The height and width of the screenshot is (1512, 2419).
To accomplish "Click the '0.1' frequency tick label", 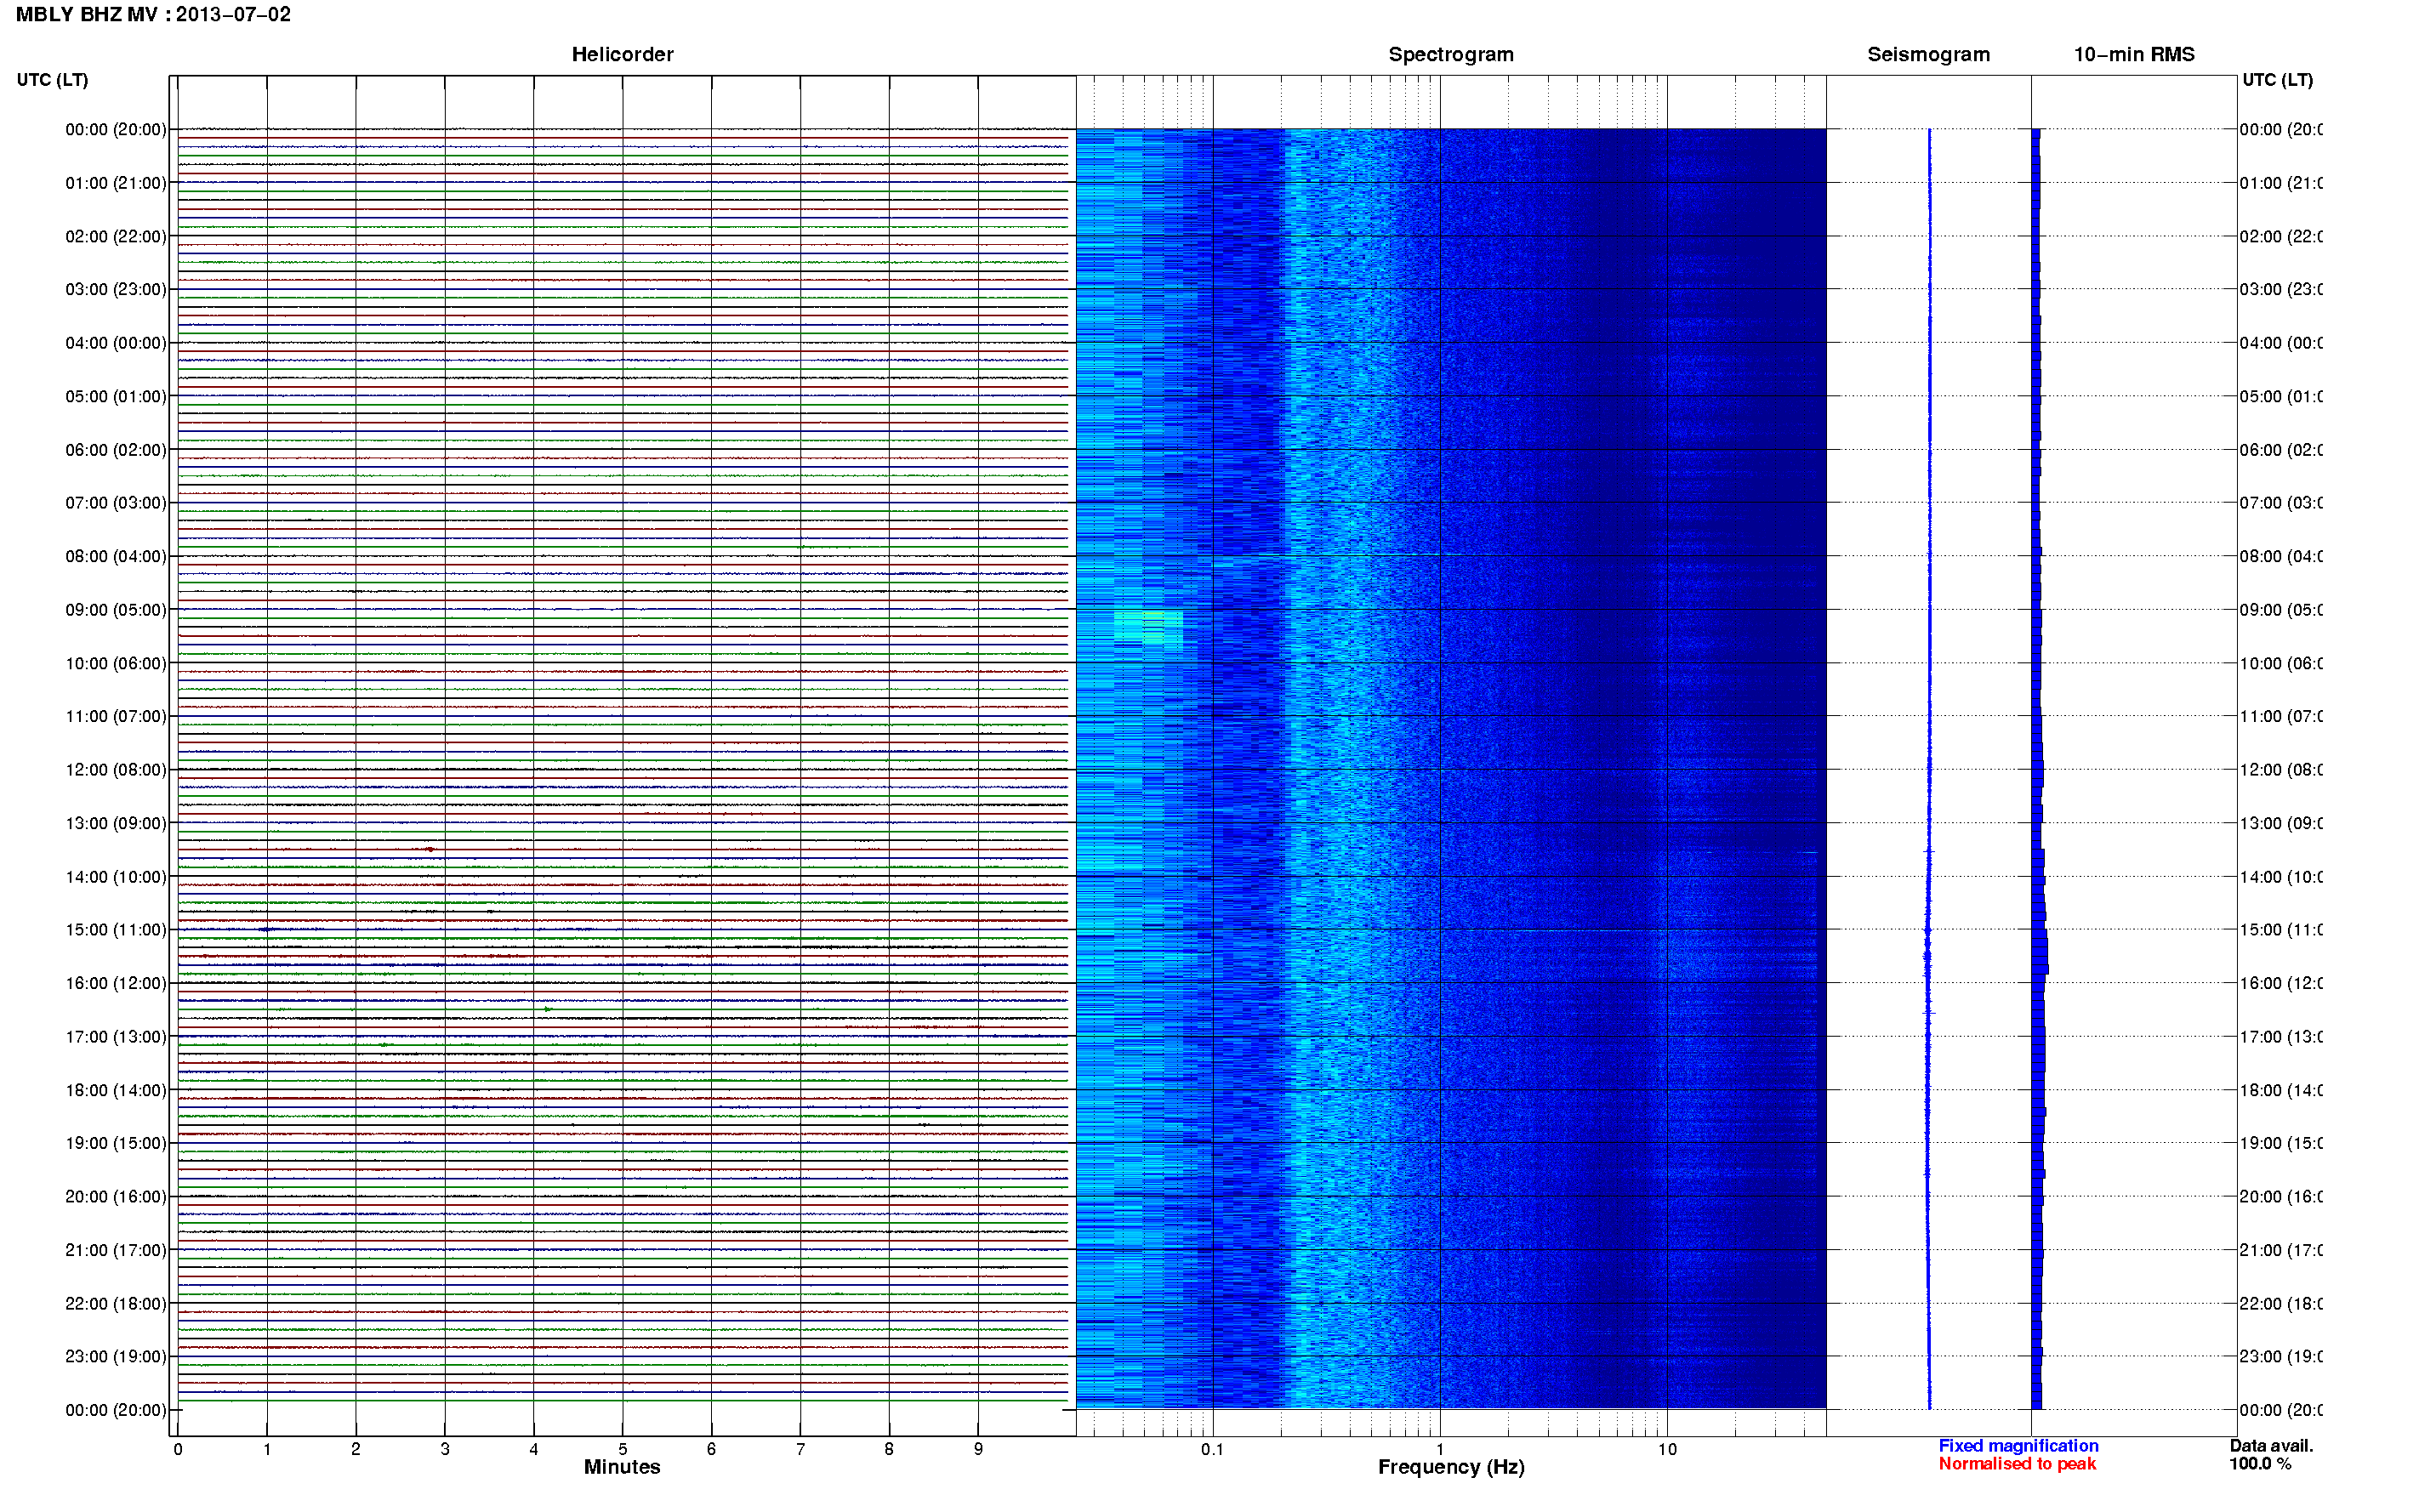I will [1212, 1449].
